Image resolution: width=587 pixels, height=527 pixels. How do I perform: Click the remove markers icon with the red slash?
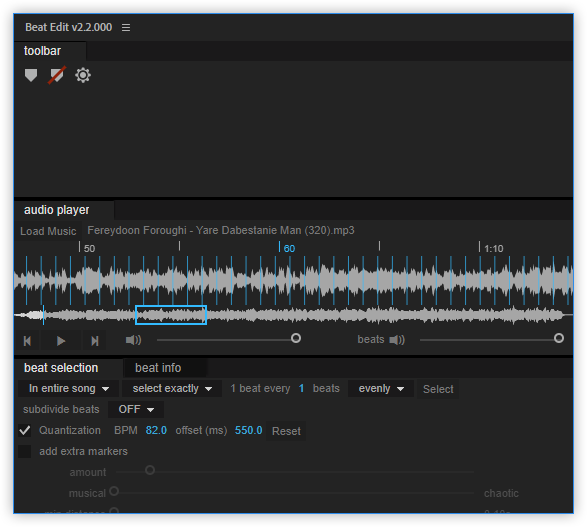(57, 75)
